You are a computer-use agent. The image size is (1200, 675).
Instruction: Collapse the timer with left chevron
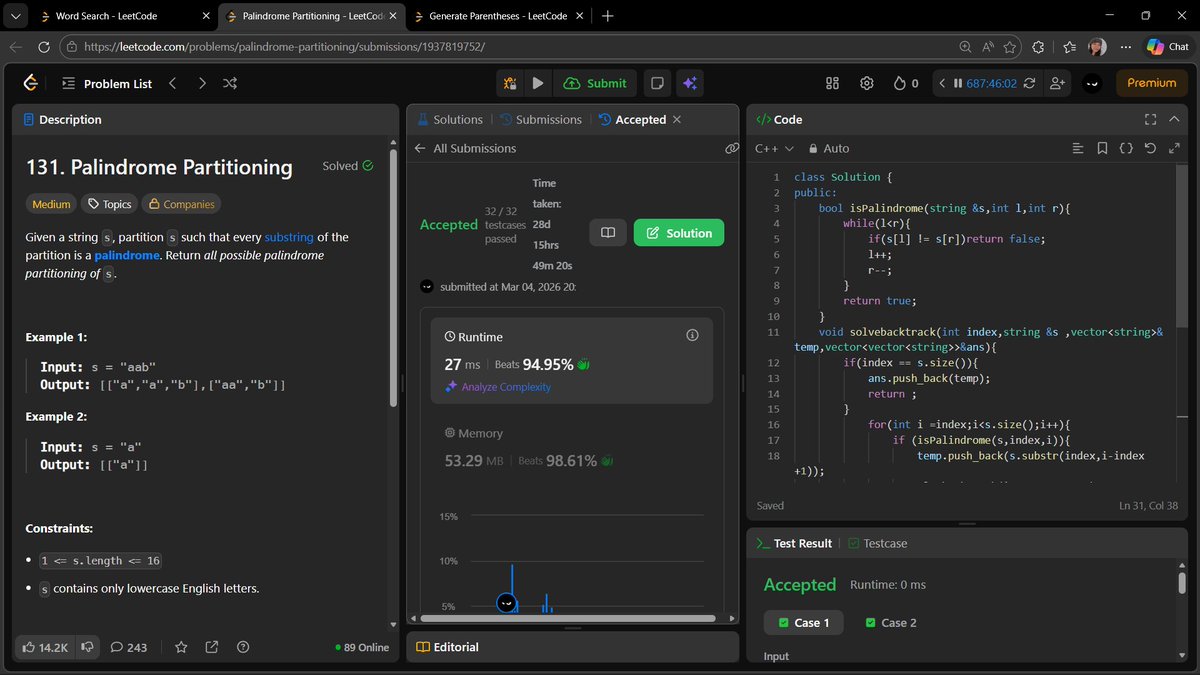pyautogui.click(x=940, y=84)
